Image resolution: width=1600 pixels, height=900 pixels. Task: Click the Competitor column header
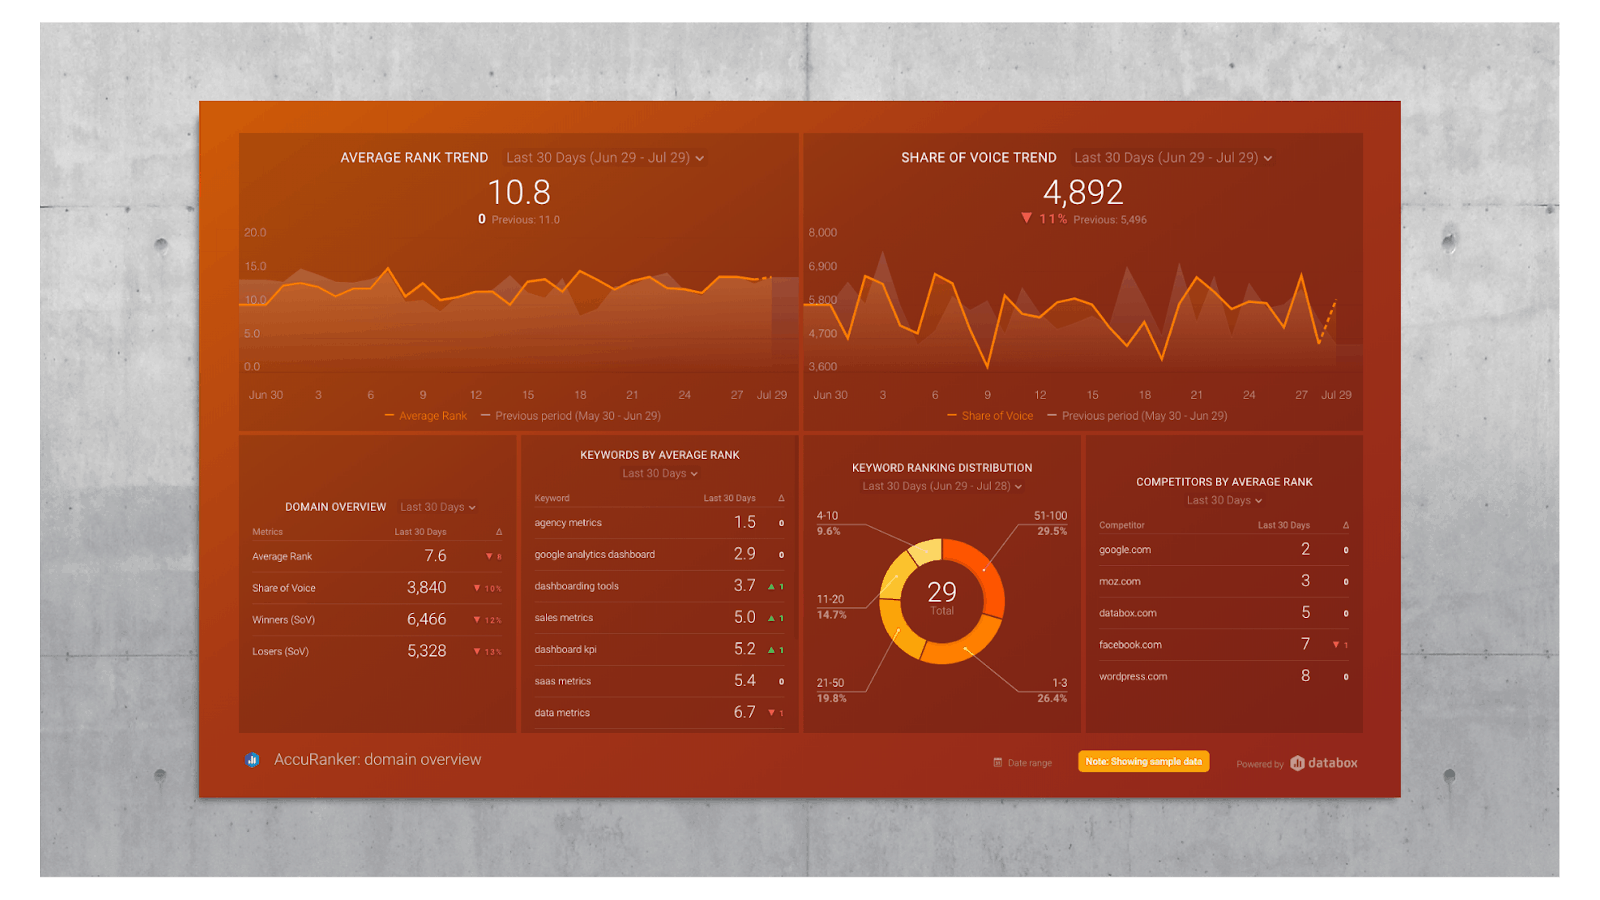click(x=1122, y=525)
